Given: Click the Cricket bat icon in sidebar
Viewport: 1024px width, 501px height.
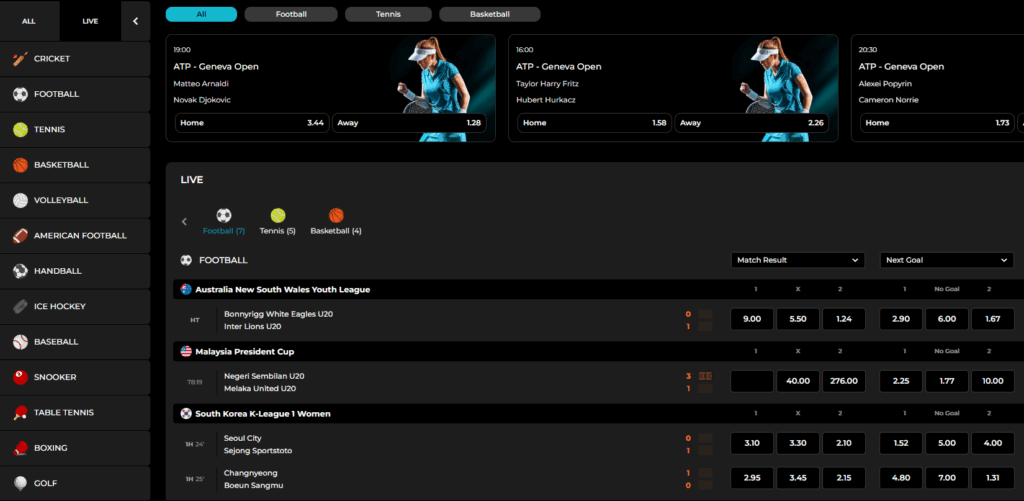Looking at the screenshot, I should 20,59.
